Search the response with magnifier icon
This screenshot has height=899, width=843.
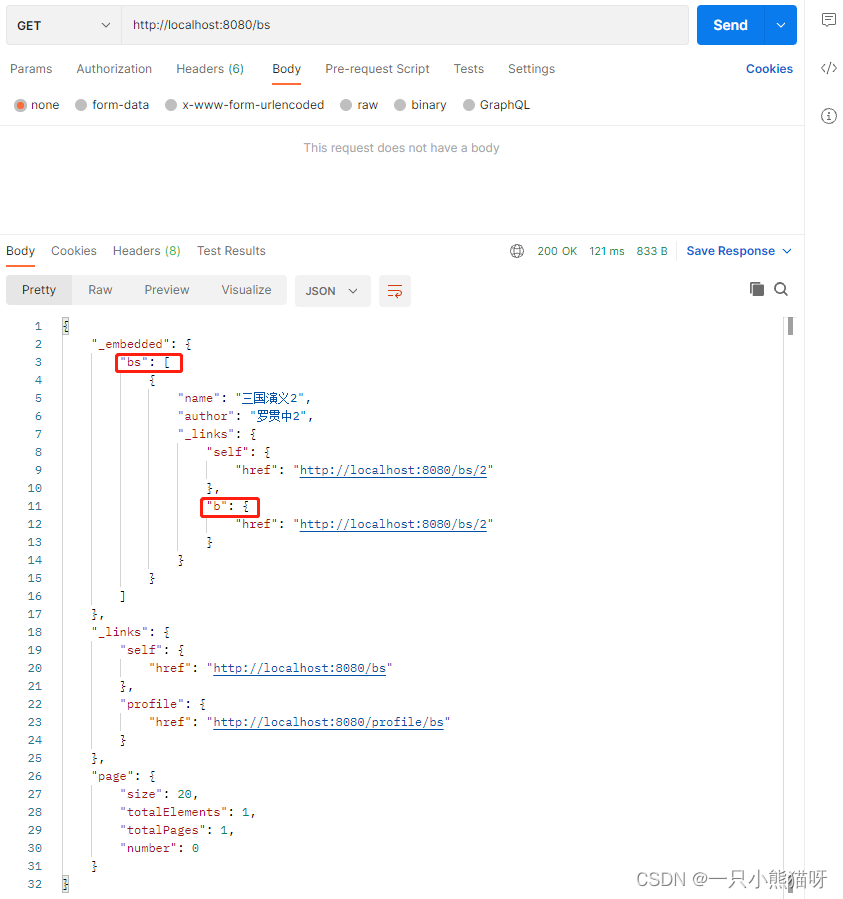[781, 289]
